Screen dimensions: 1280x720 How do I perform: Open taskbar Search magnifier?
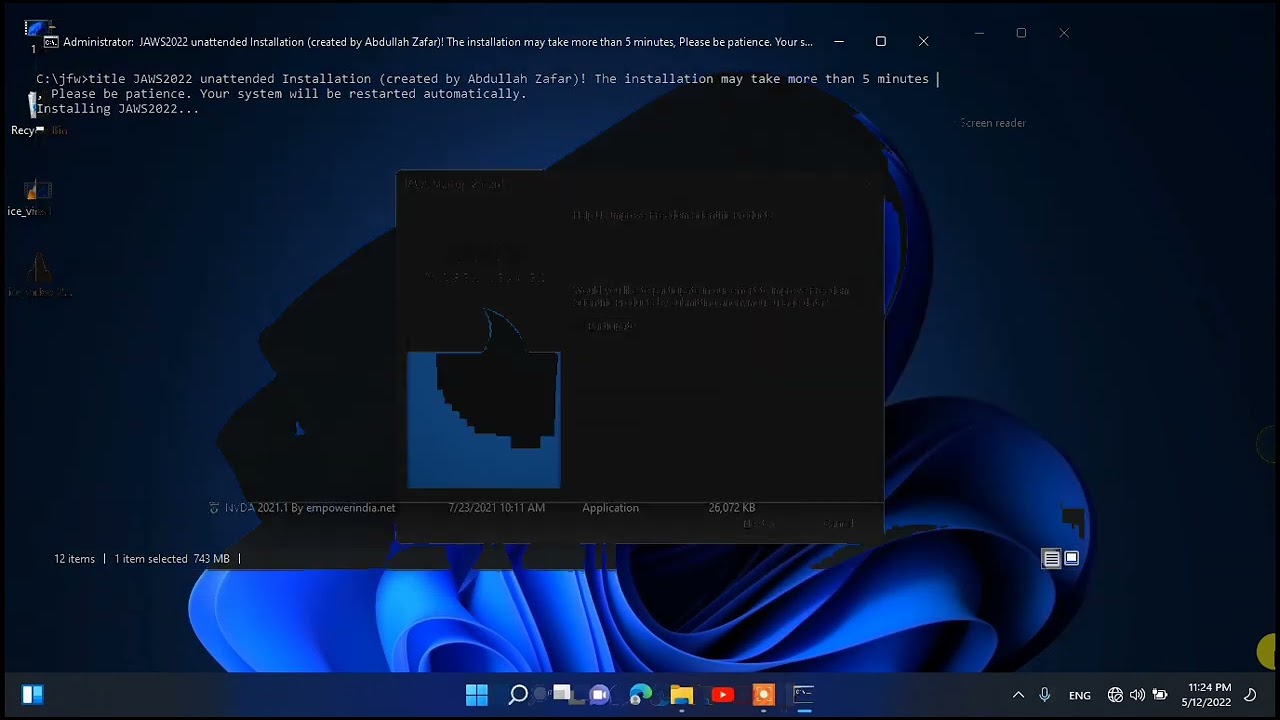coord(518,694)
